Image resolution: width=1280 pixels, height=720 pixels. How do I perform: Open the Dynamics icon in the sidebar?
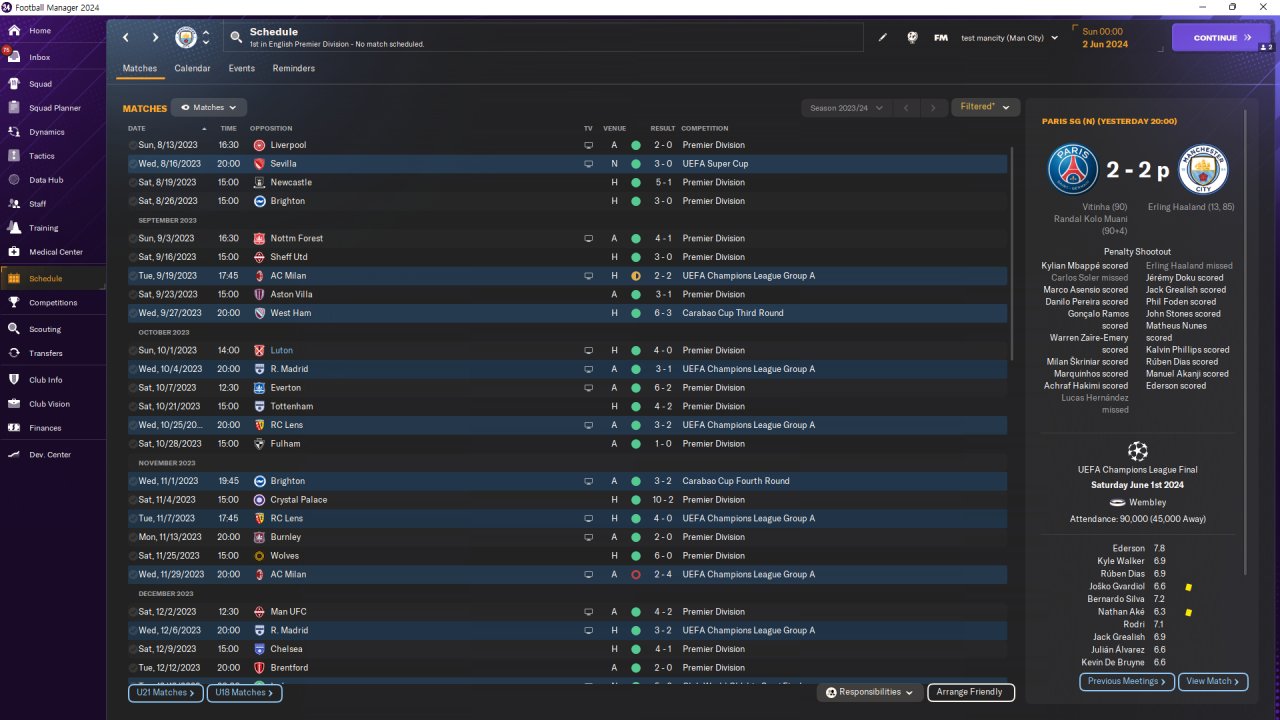[x=14, y=132]
